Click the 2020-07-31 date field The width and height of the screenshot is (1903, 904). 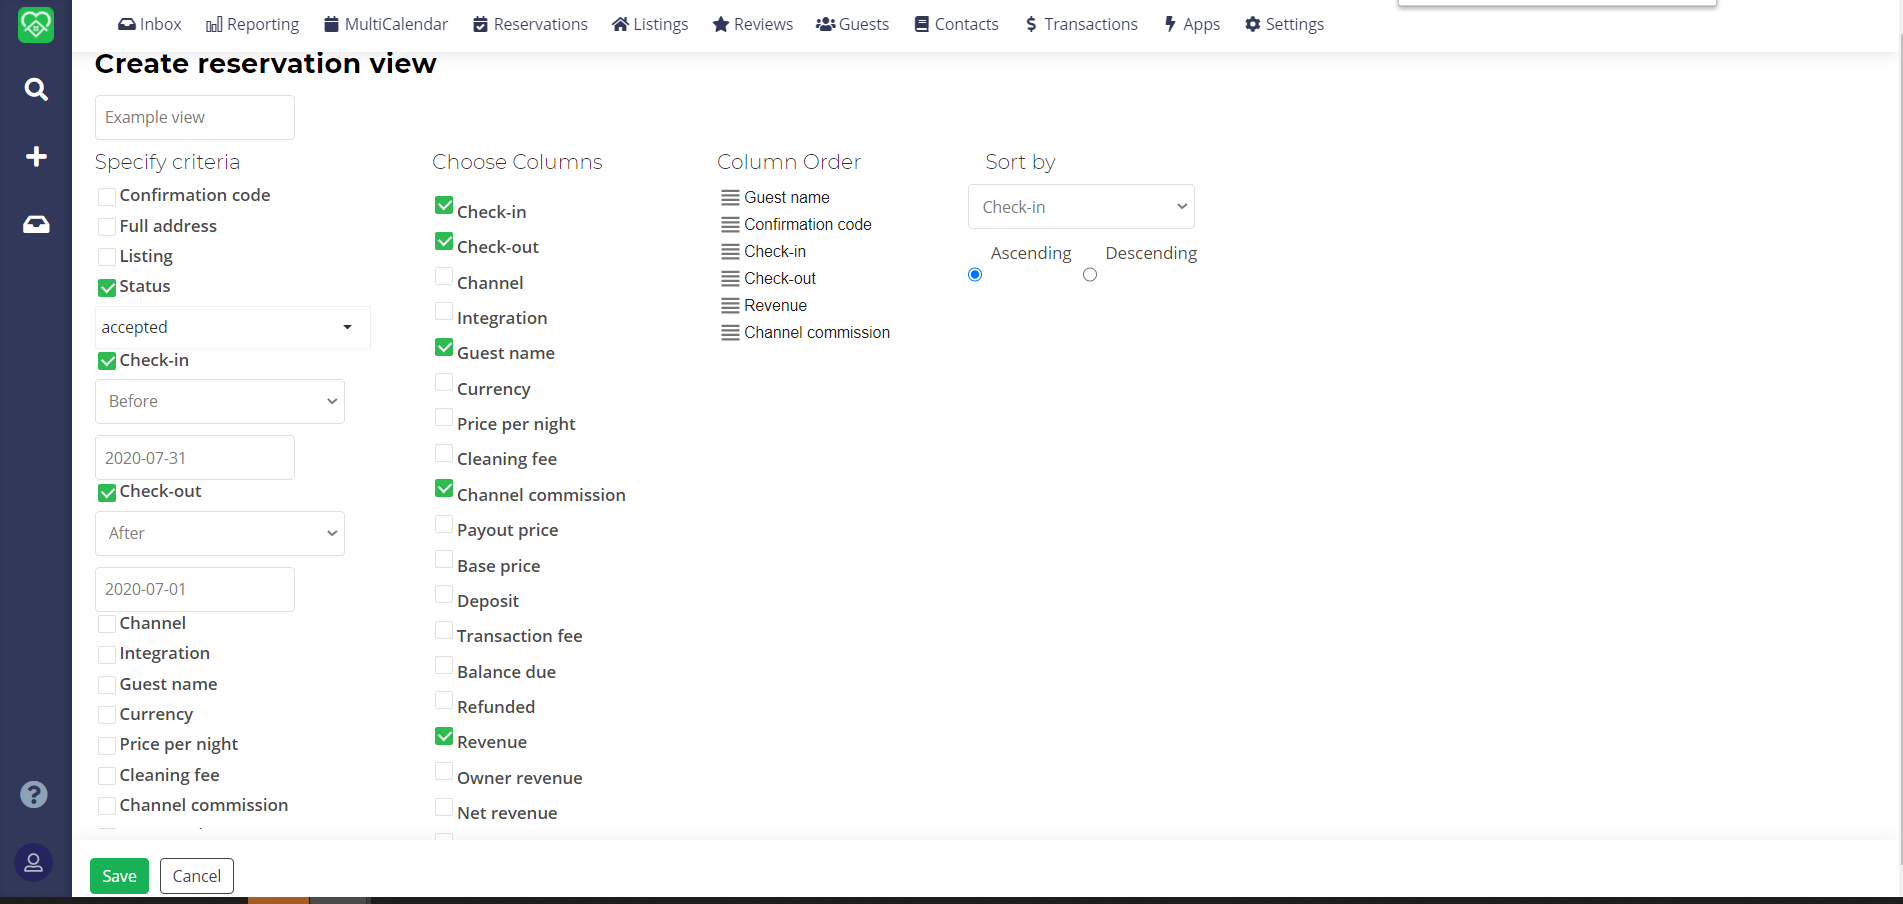195,458
